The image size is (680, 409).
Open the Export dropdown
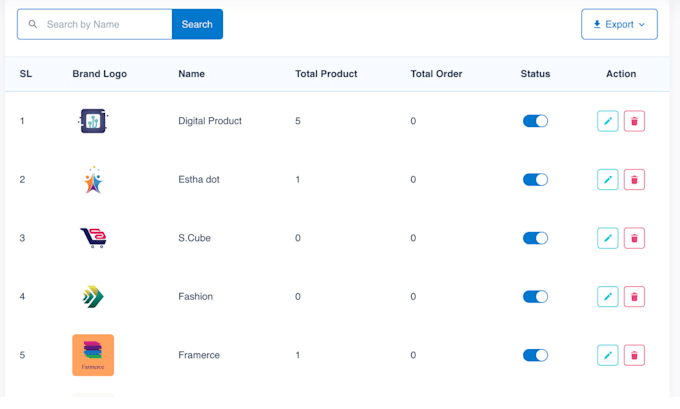coord(619,24)
